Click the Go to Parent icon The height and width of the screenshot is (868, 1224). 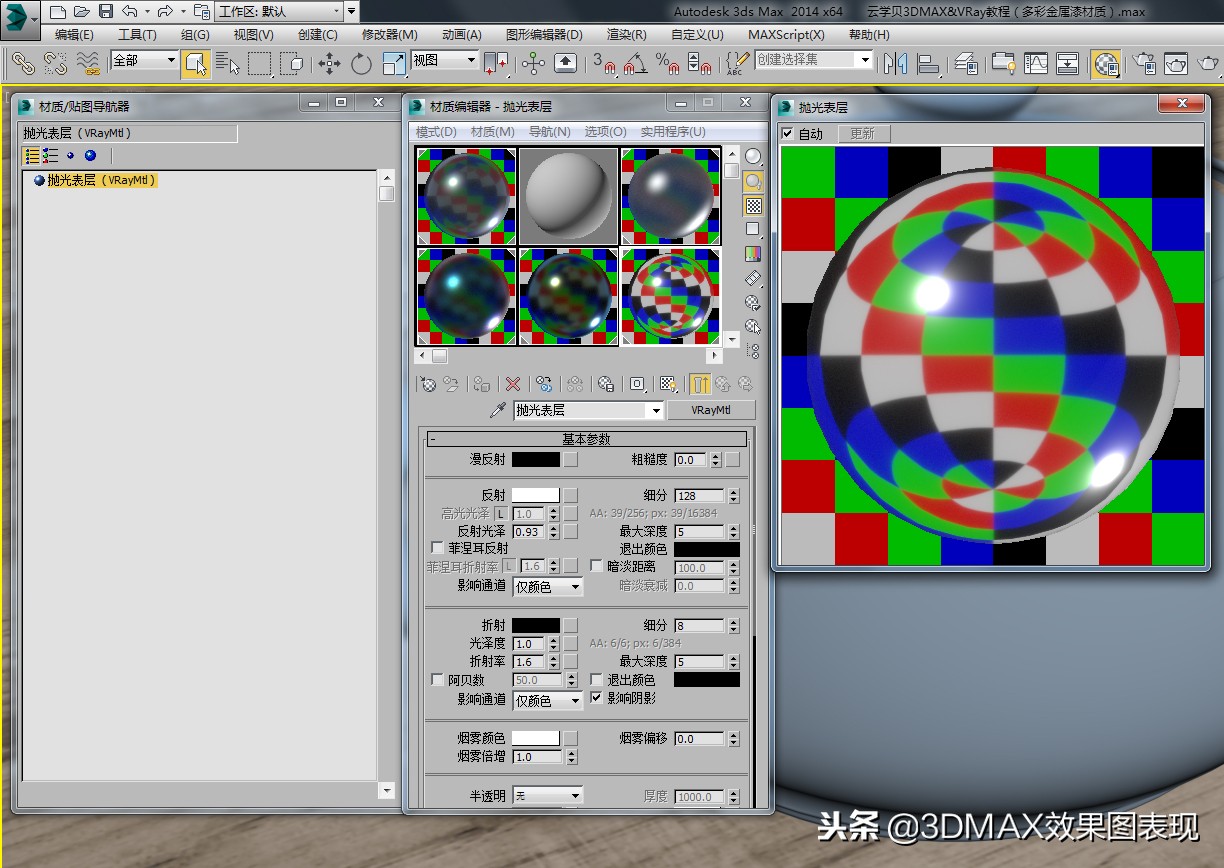click(722, 383)
